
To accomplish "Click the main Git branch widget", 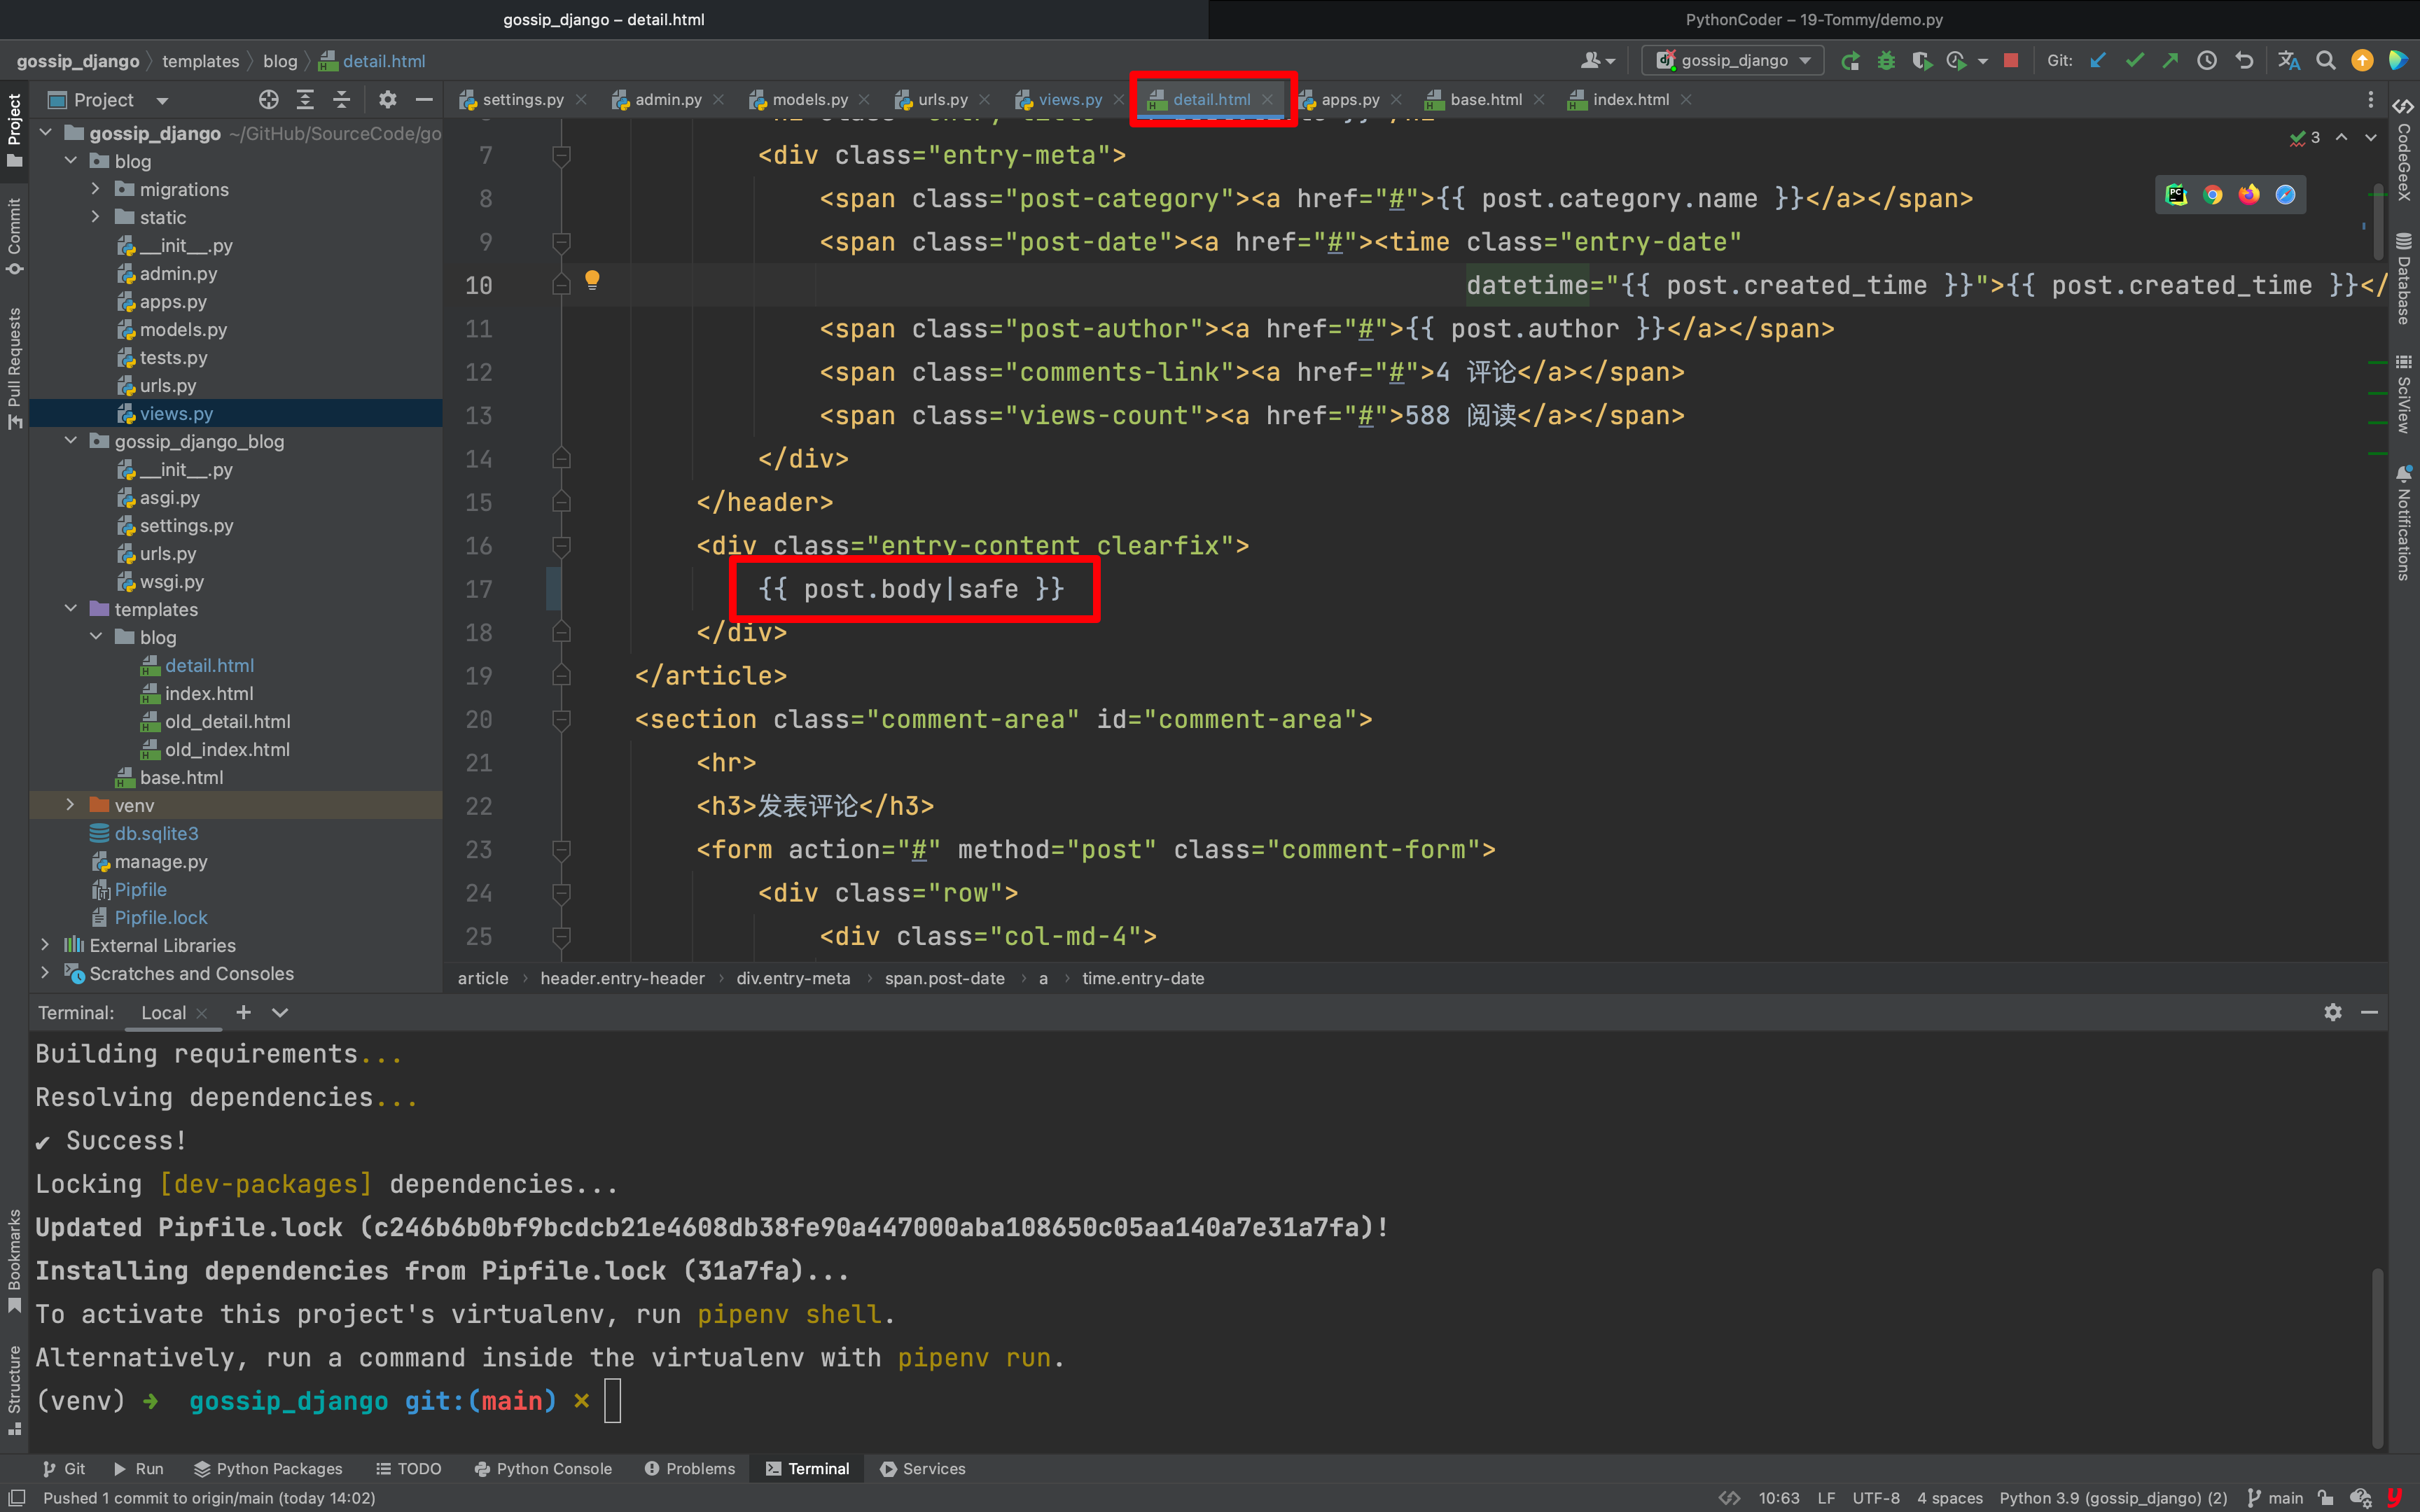I will (x=2275, y=1497).
